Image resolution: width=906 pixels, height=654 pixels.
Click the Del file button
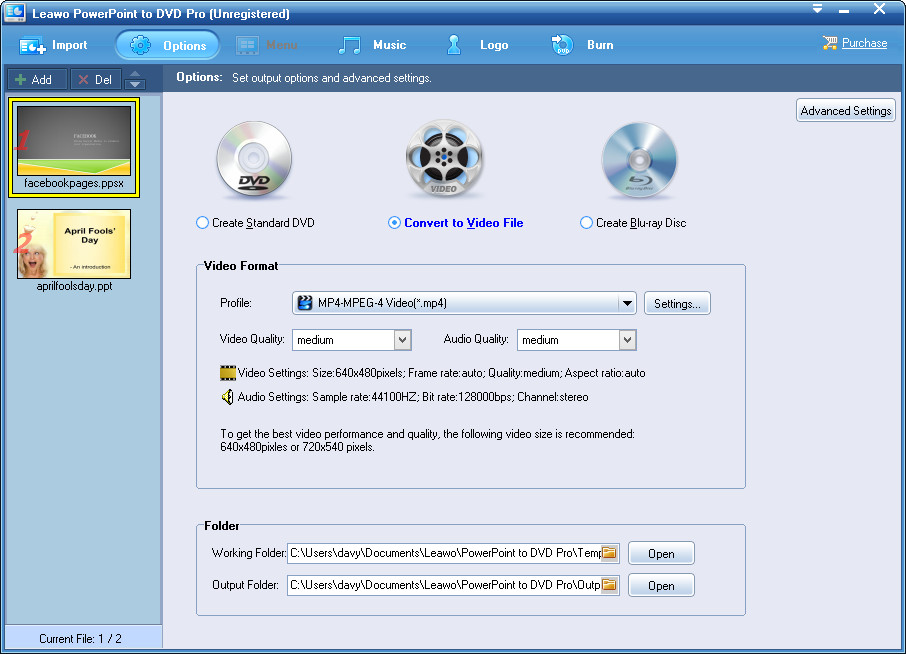(x=96, y=80)
